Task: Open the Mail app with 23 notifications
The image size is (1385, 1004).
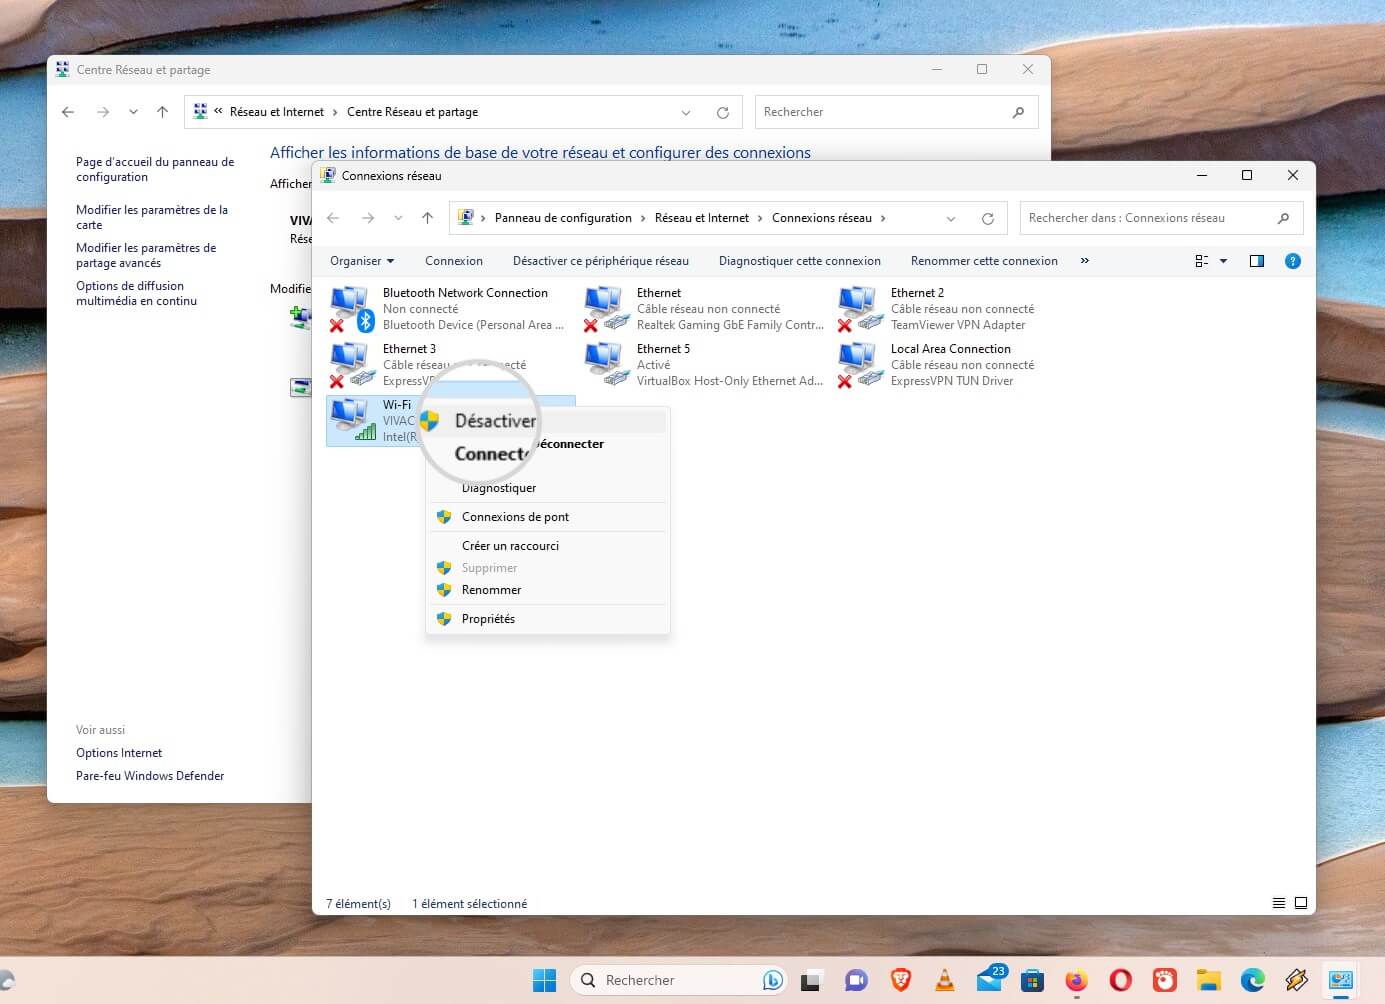Action: [x=988, y=980]
